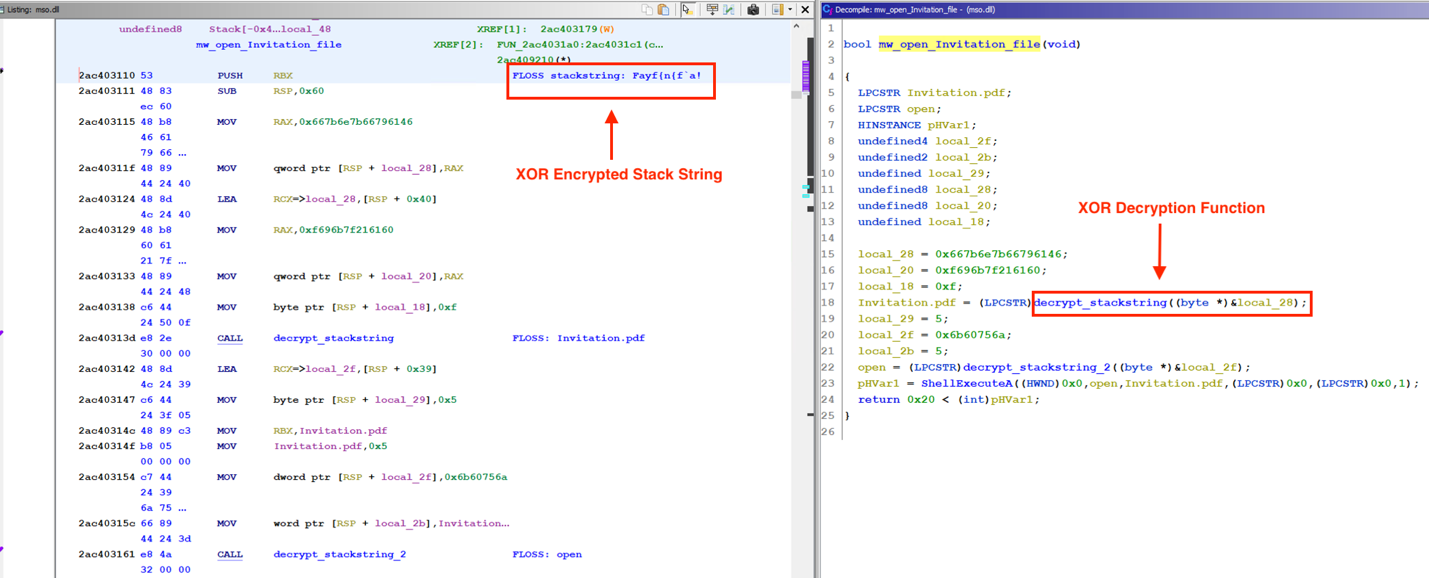
Task: Expand the dropdown arrow beside listing options
Action: point(789,10)
